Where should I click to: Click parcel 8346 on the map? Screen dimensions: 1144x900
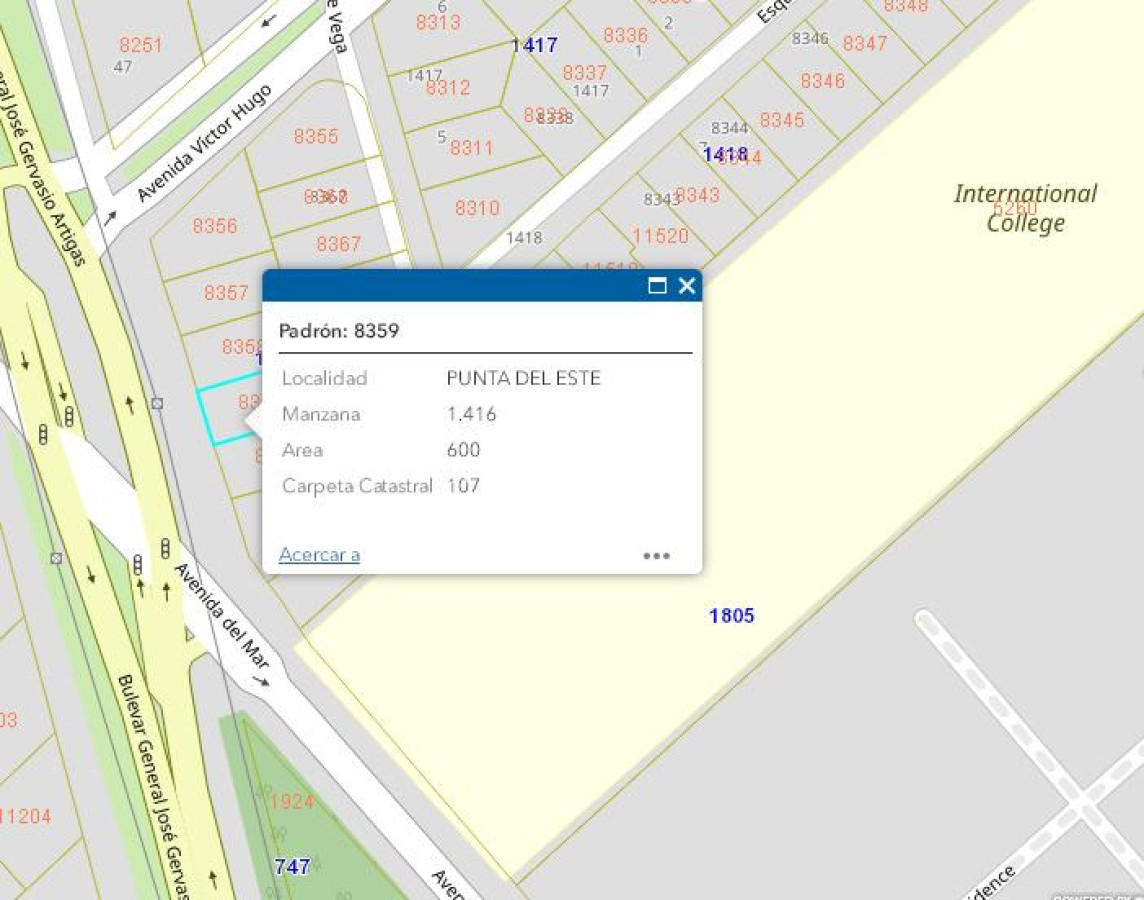(823, 81)
